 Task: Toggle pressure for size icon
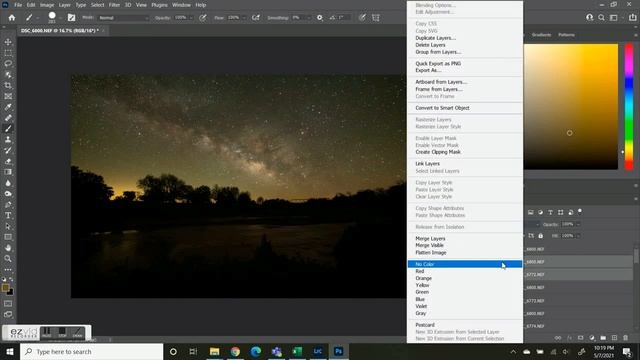(362, 18)
